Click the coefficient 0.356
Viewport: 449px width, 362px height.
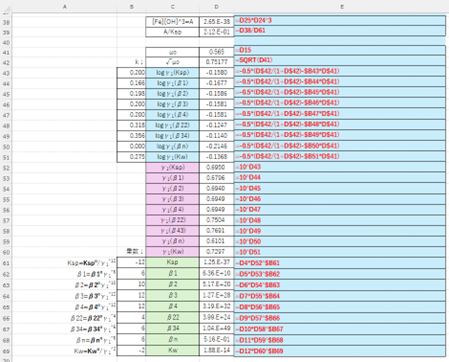pyautogui.click(x=131, y=136)
